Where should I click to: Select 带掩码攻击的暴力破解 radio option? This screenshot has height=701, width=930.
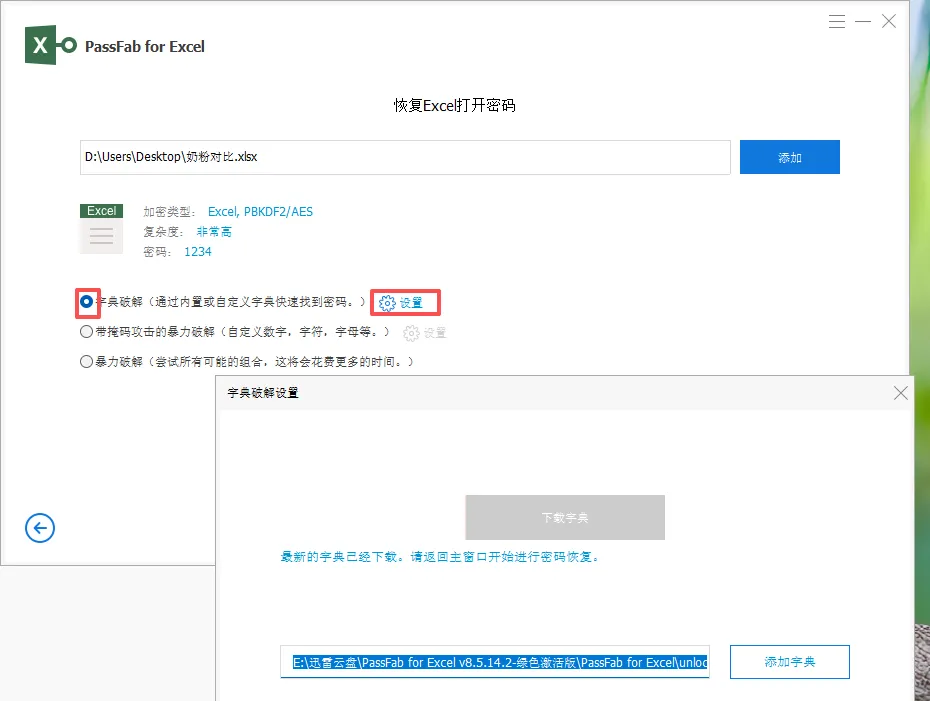click(87, 332)
